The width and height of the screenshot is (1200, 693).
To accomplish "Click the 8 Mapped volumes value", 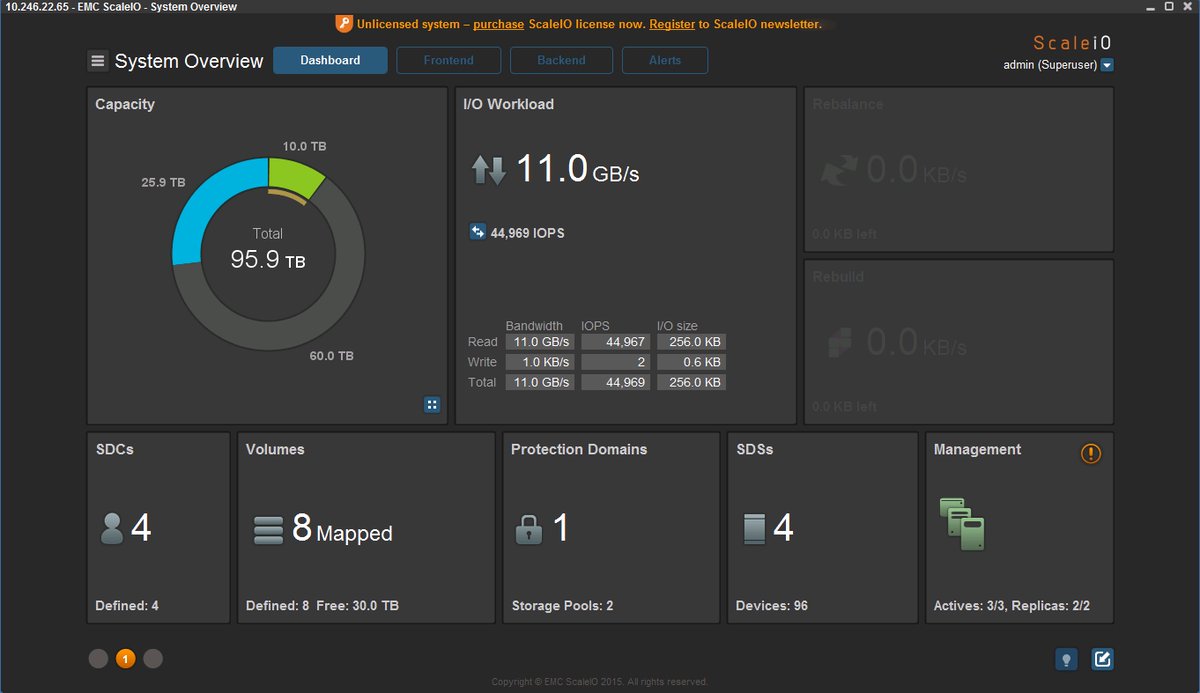I will coord(342,529).
